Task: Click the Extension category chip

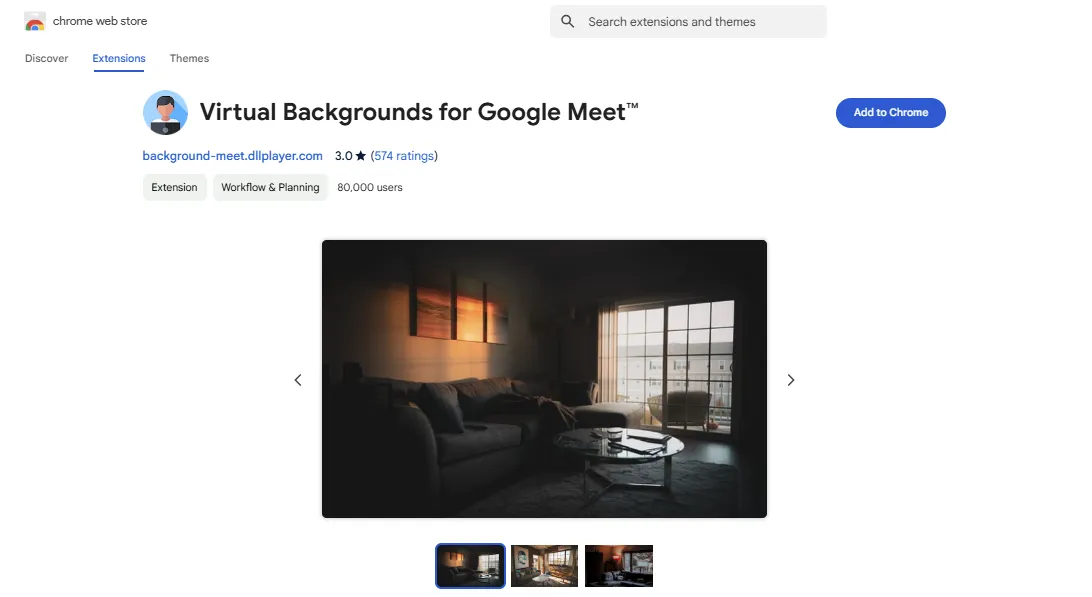Action: [x=175, y=187]
